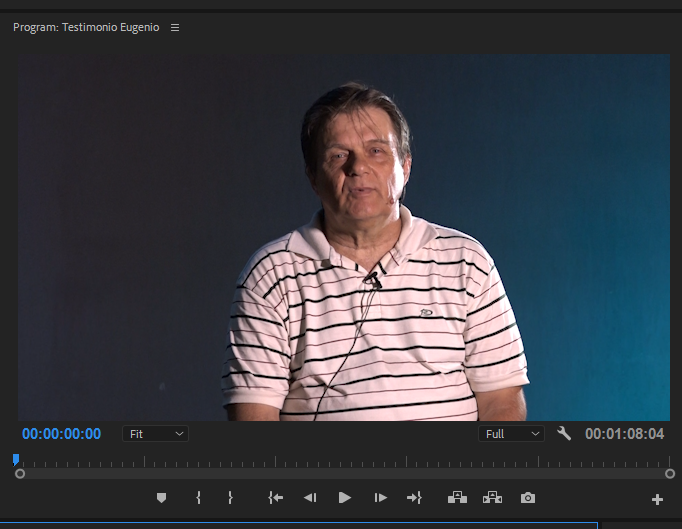Open the Program panel hamburger menu

tap(175, 28)
